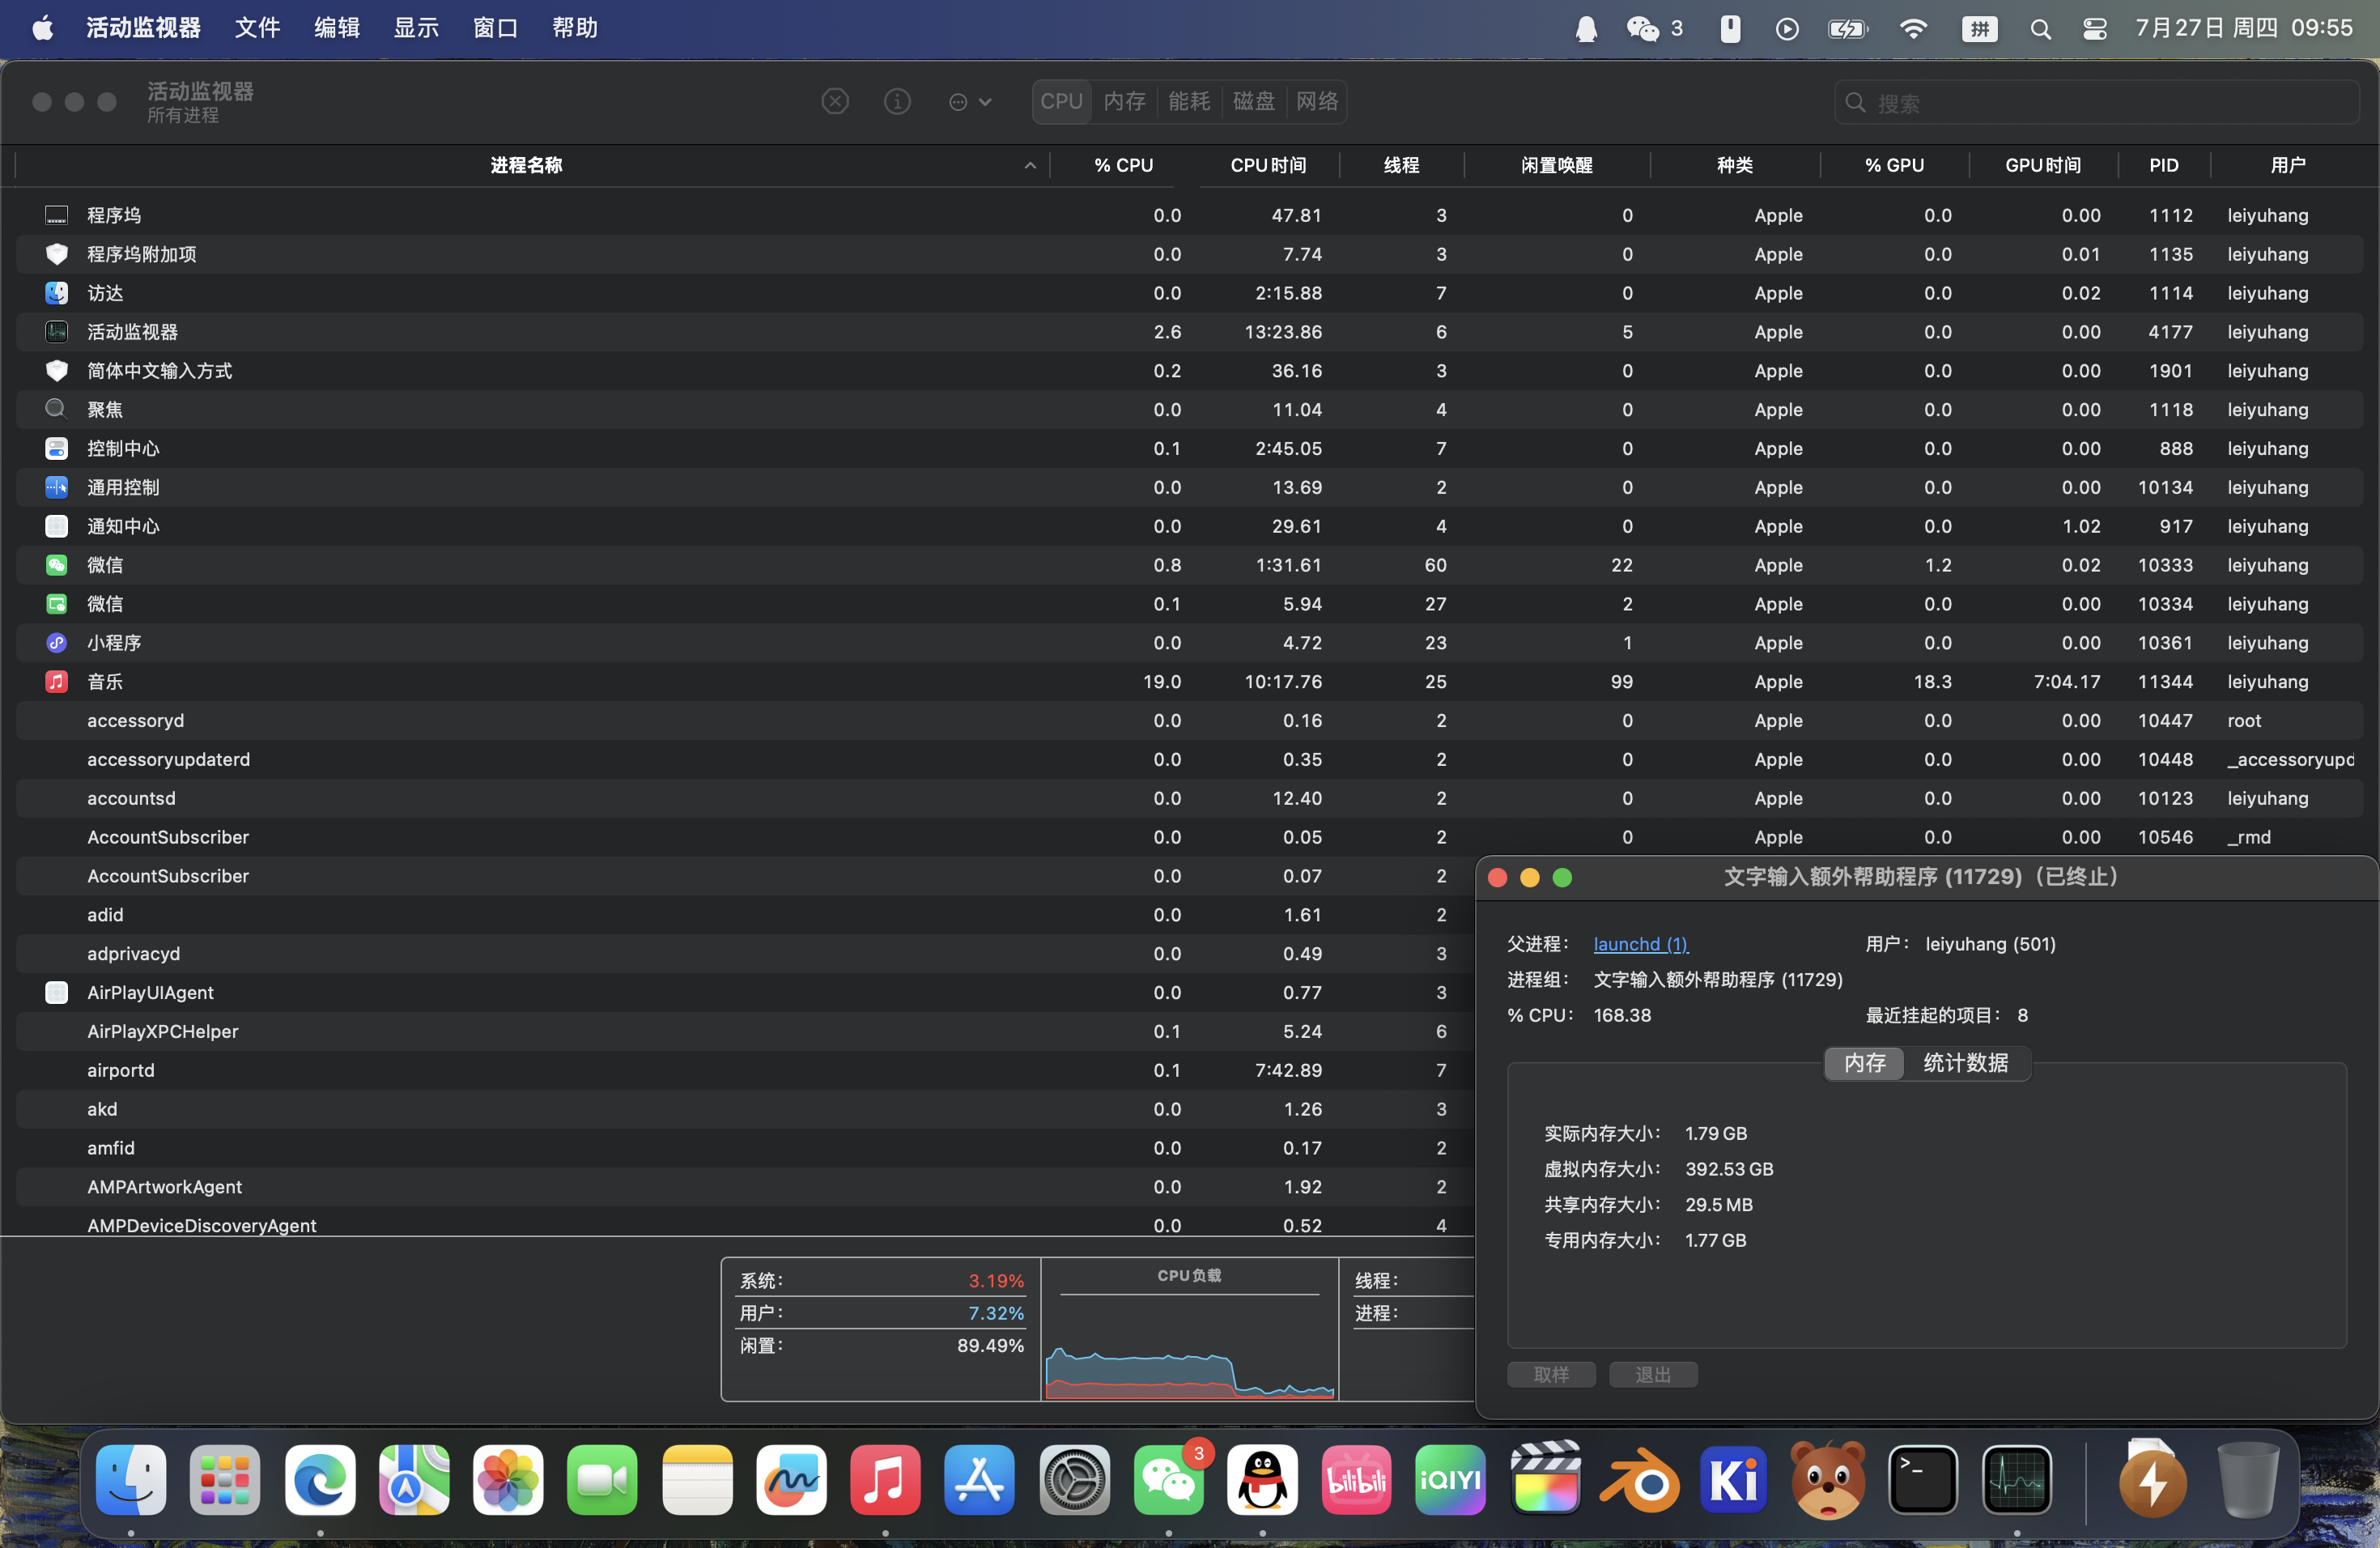Open Control Center from the menu bar

click(2094, 28)
